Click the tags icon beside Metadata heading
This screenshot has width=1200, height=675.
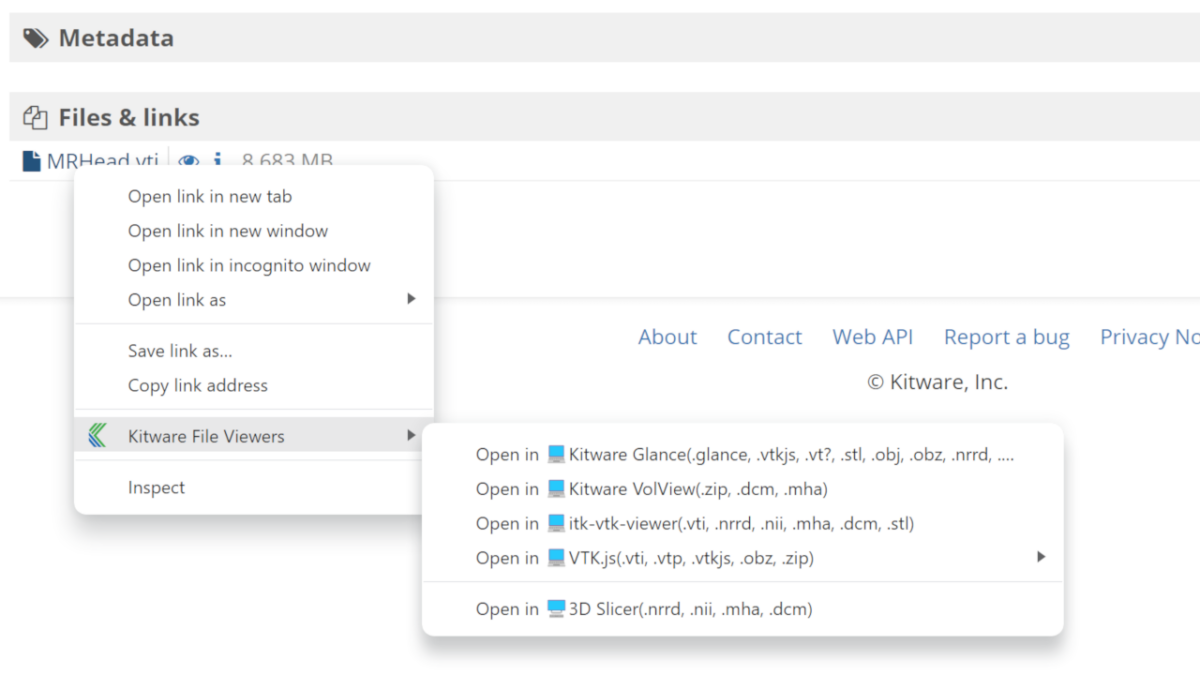click(36, 38)
